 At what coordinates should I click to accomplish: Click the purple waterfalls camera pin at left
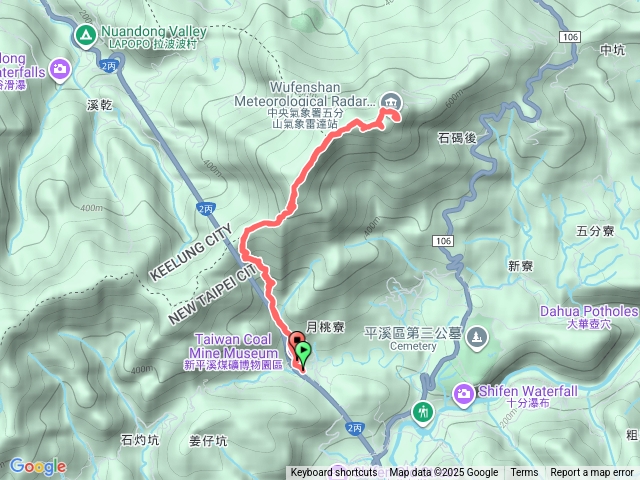point(60,69)
